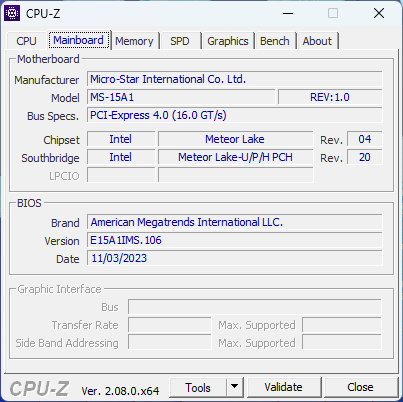Click the empty Transfer Rate field
Viewport: 403px width, 402px height.
(170, 325)
